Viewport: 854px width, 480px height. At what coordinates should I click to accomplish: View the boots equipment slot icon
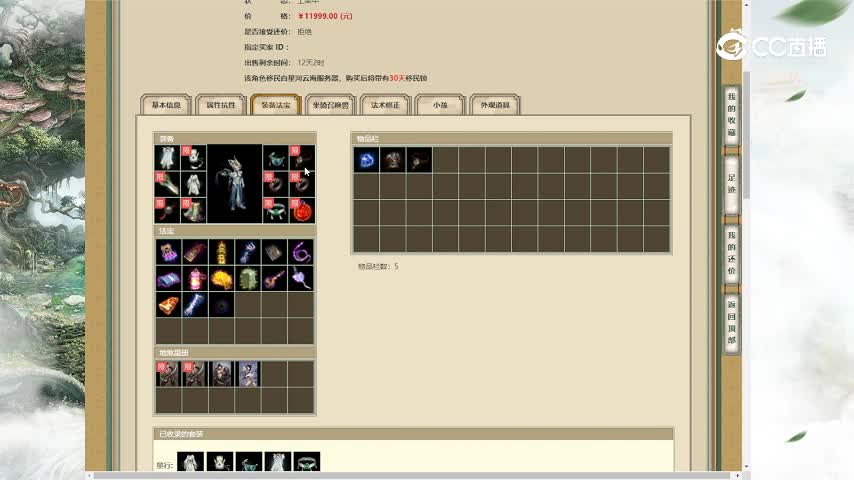(193, 210)
